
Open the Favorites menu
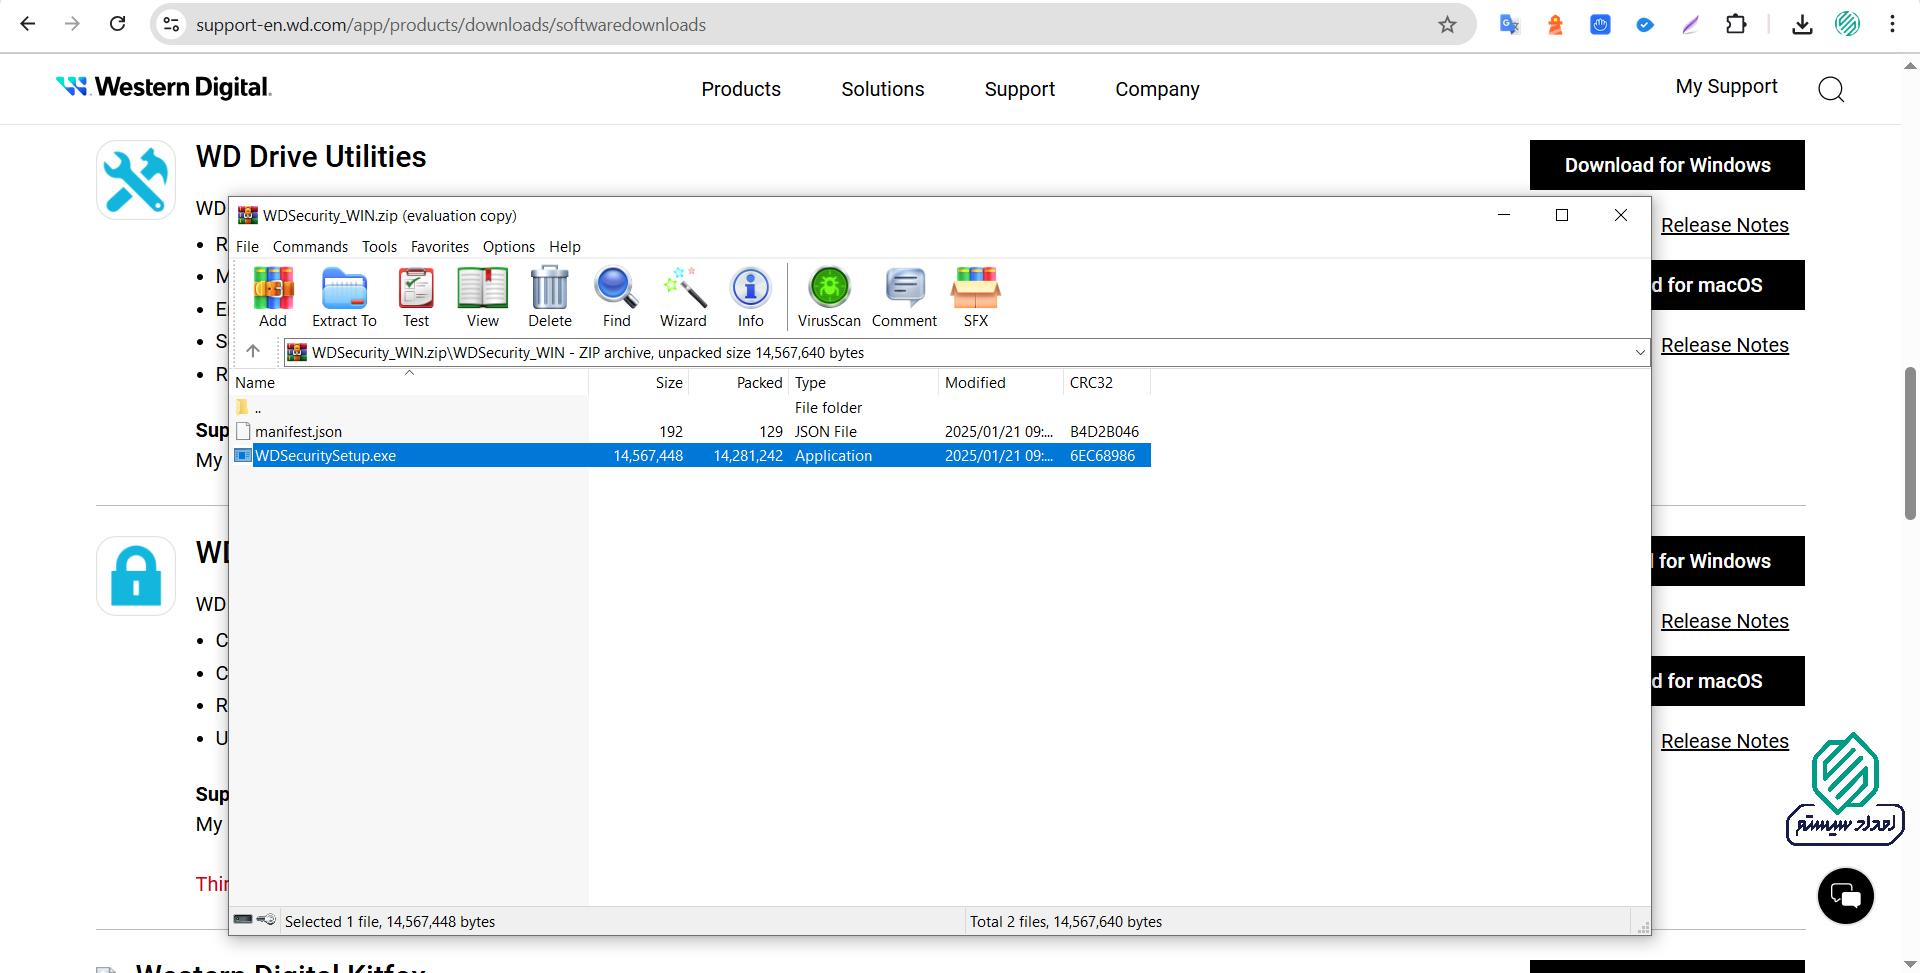click(440, 246)
